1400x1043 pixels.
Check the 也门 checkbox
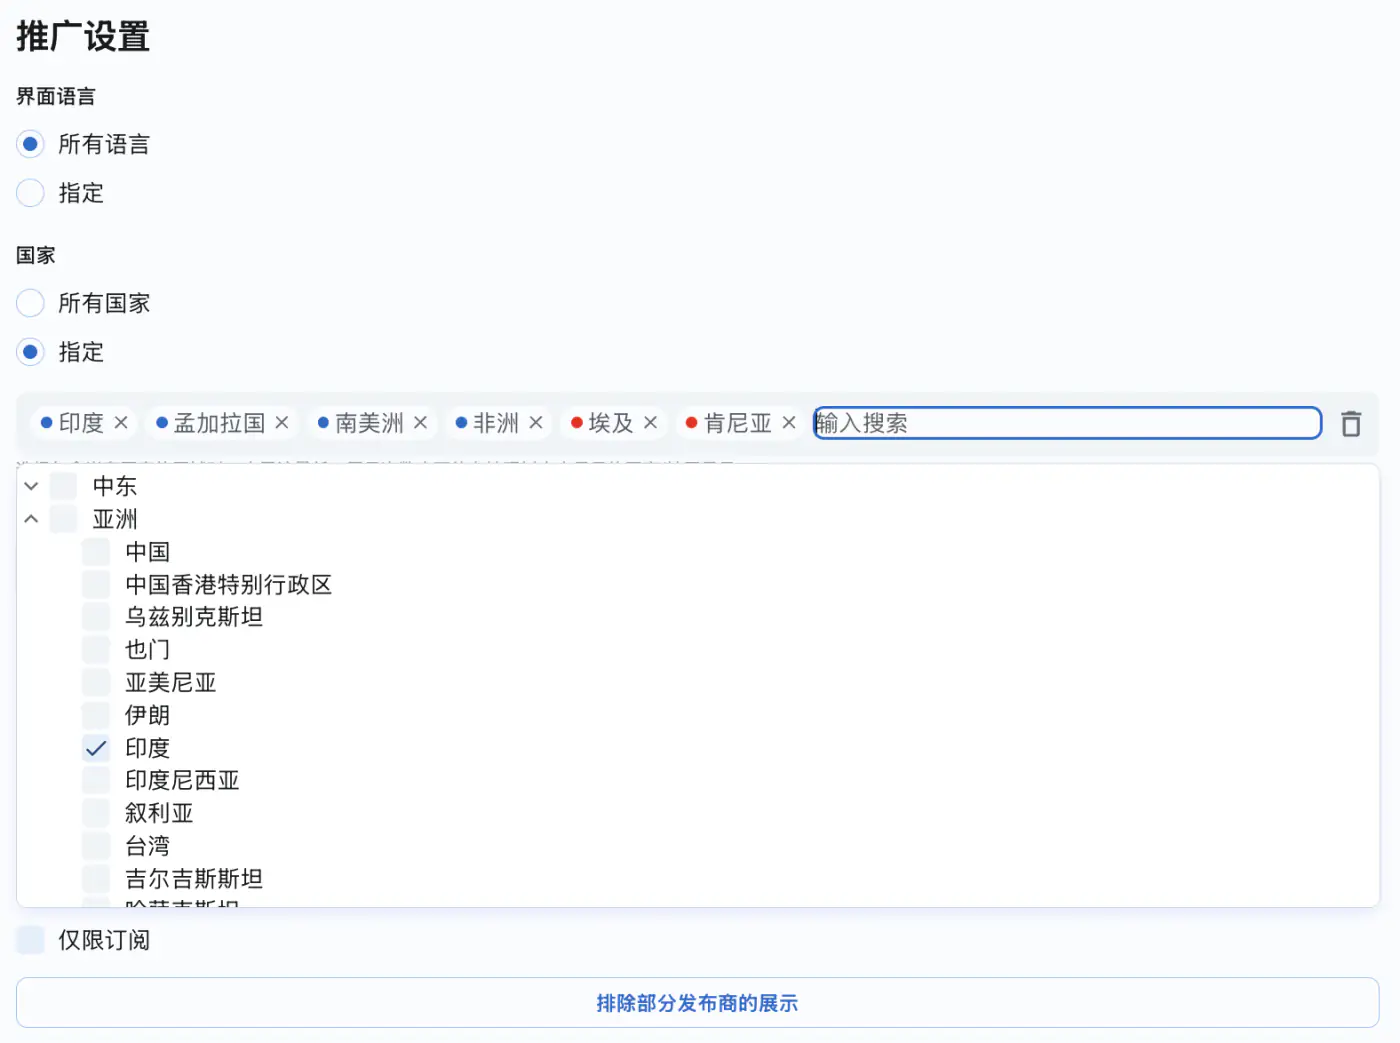pos(96,650)
